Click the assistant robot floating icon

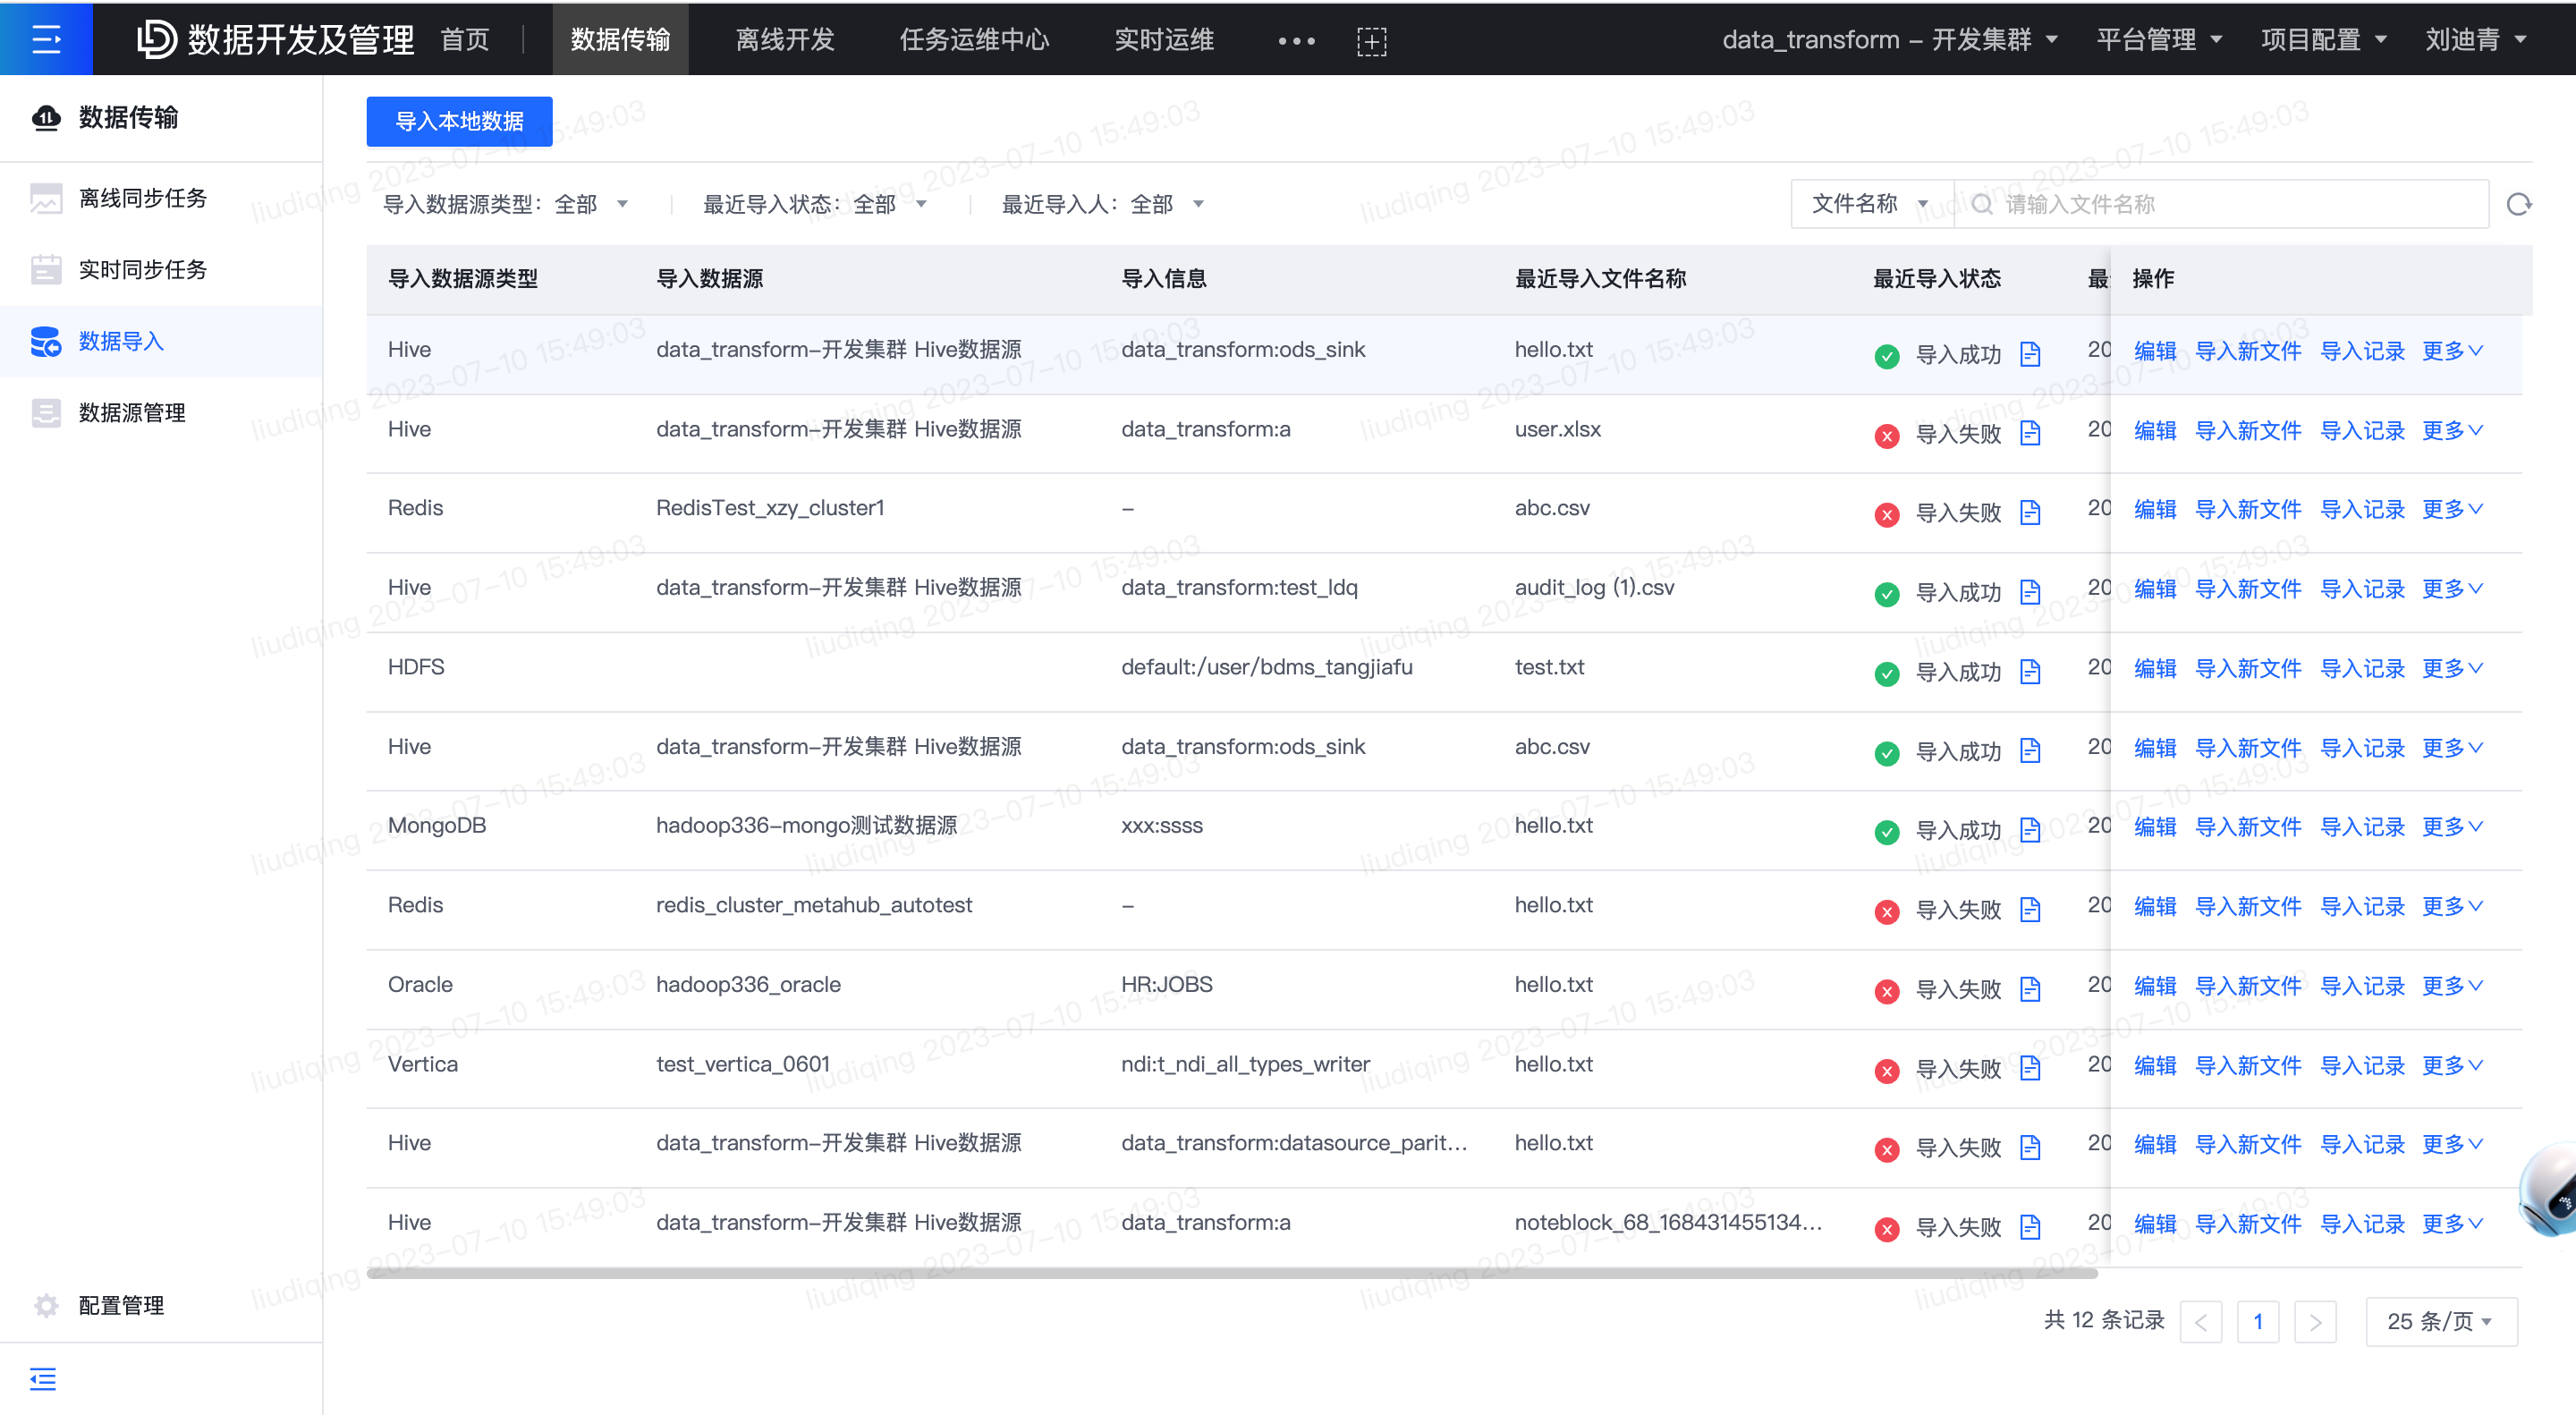click(2548, 1191)
